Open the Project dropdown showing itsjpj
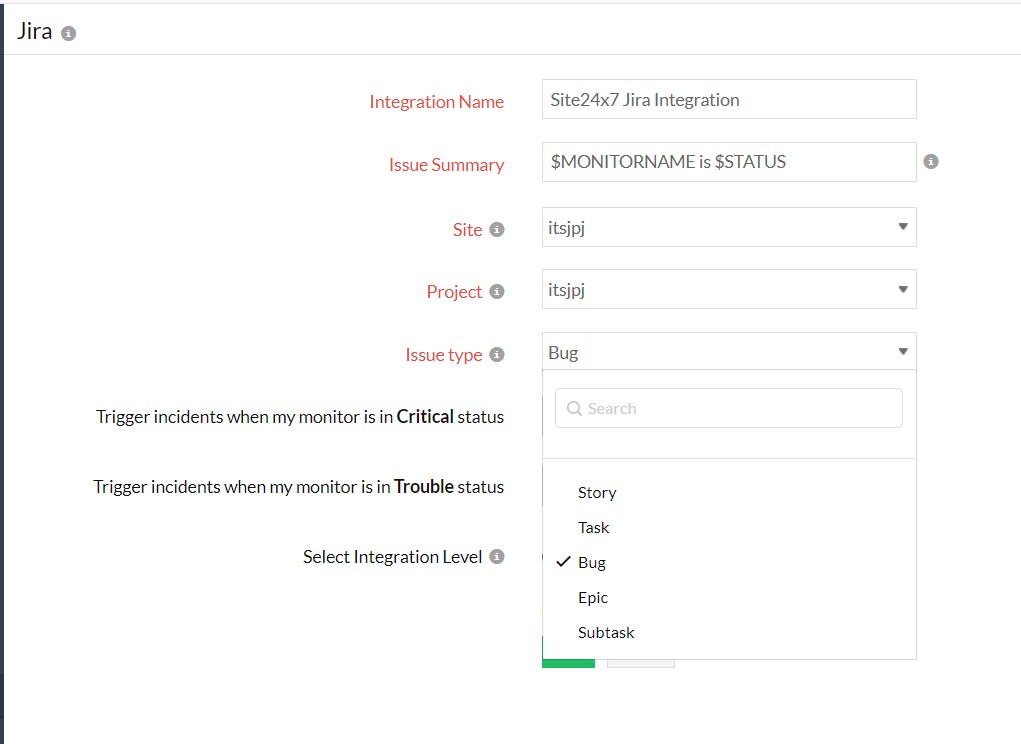Screen dimensions: 1021x744 (729, 289)
